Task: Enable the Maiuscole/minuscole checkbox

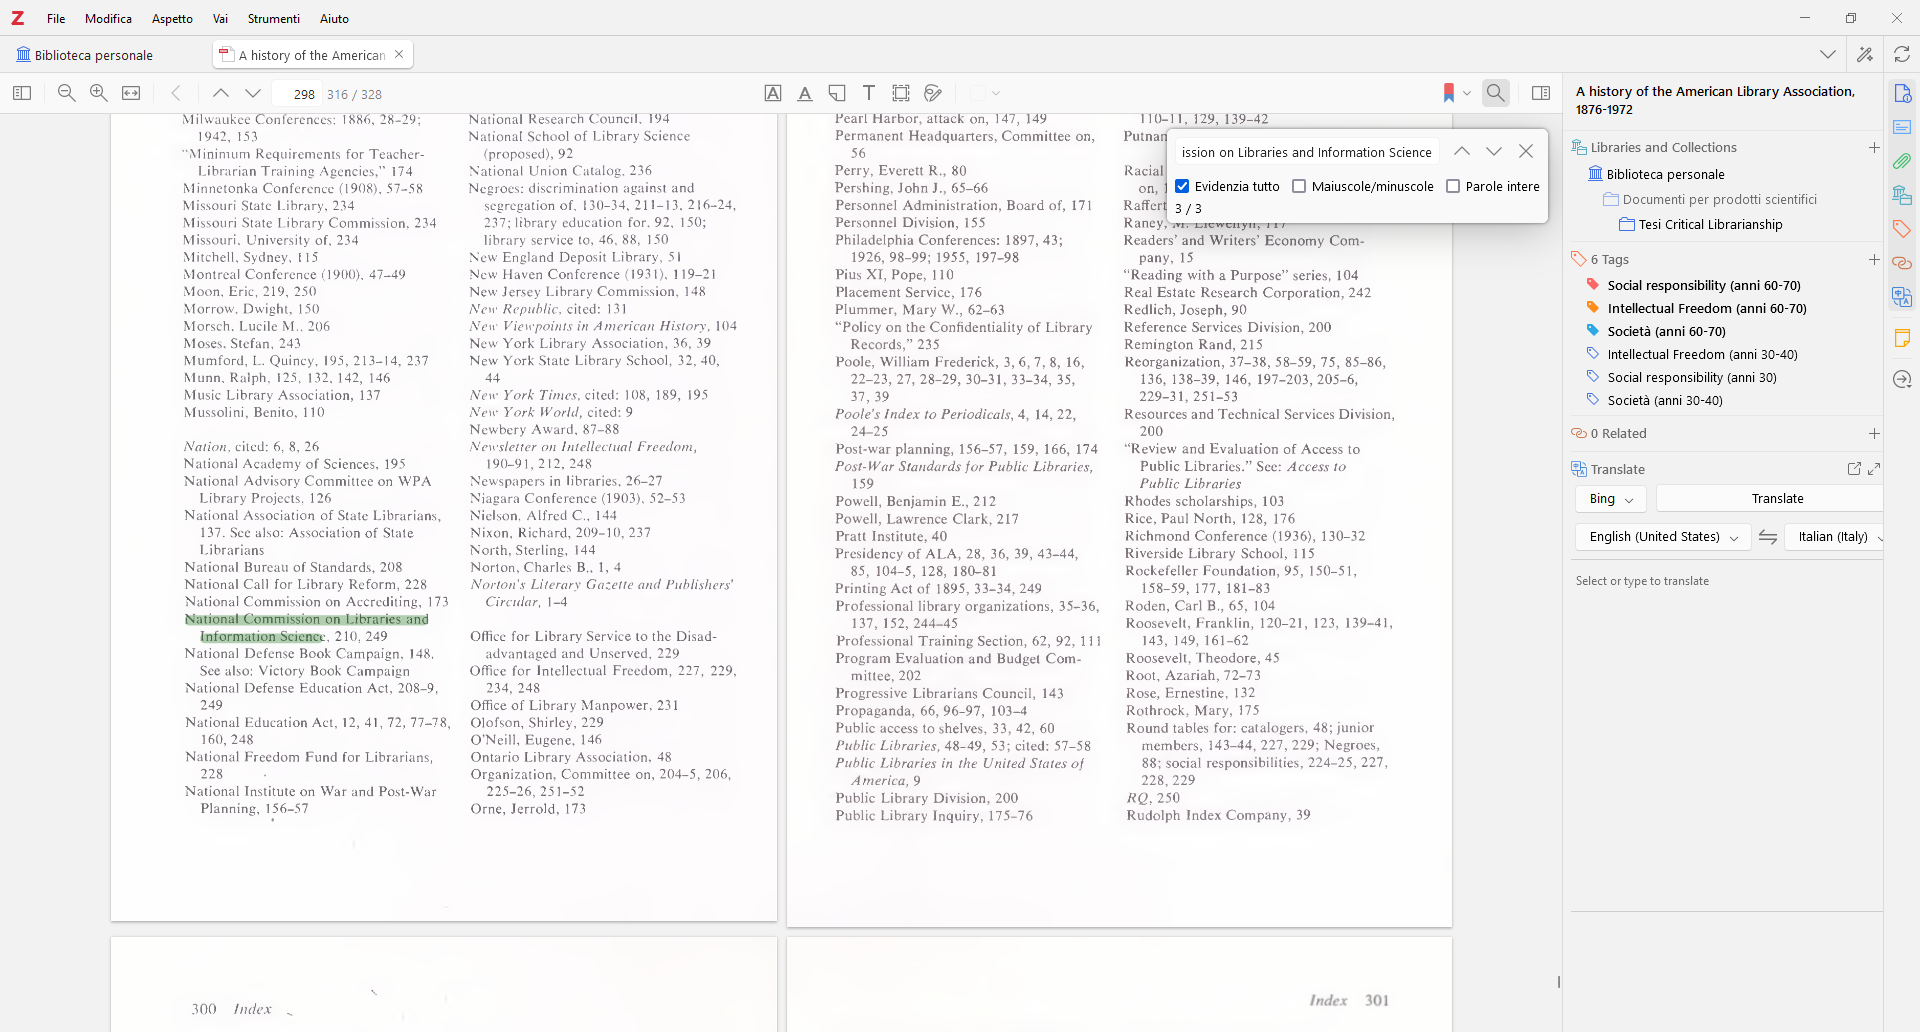Action: [x=1299, y=186]
